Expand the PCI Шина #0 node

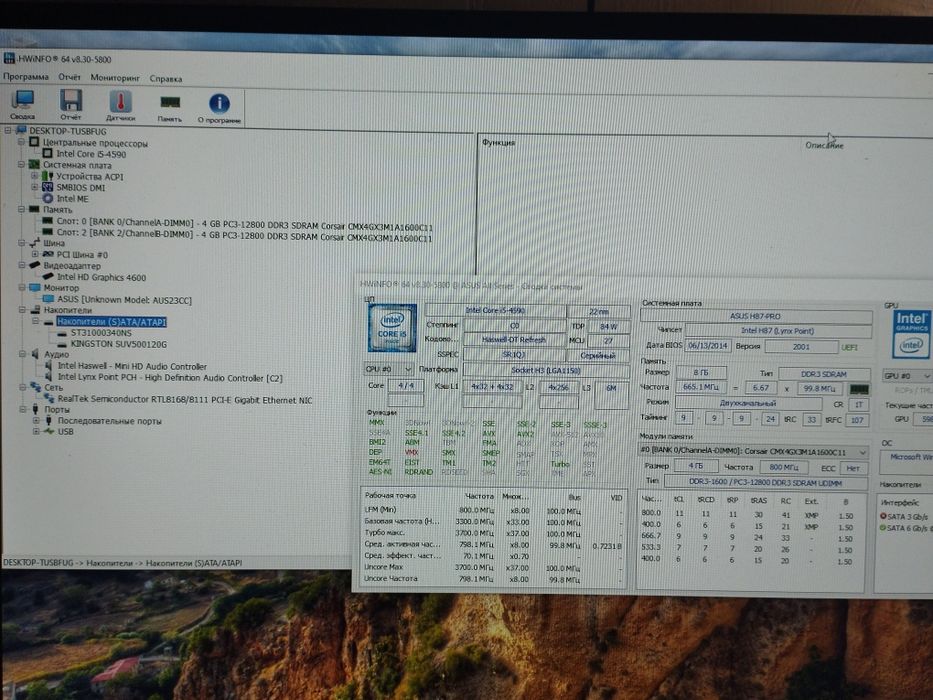pyautogui.click(x=35, y=254)
